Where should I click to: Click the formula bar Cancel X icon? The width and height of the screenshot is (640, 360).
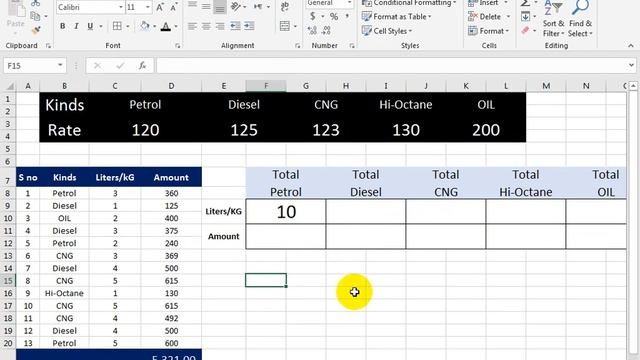(x=97, y=66)
